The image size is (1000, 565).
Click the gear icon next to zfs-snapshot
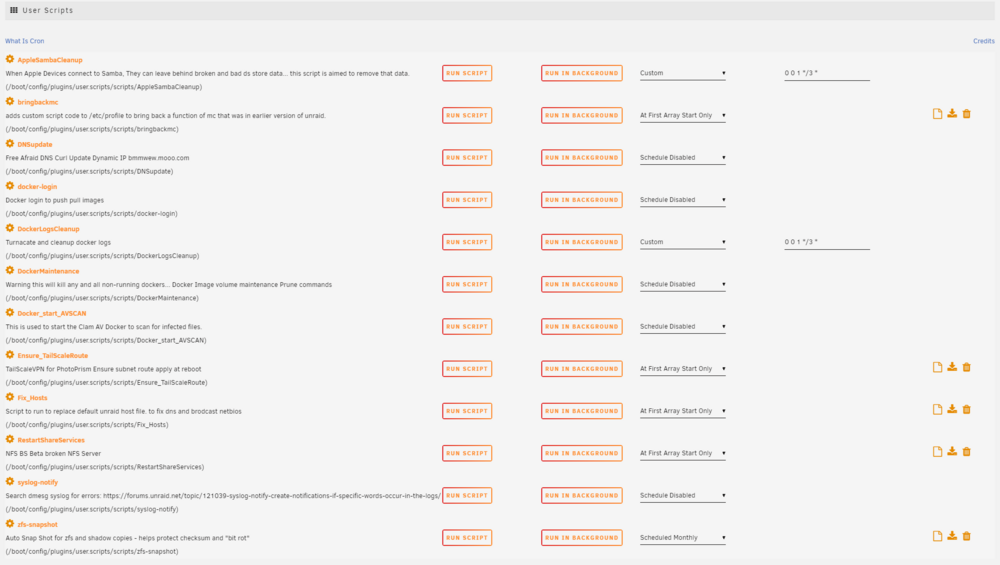(x=10, y=524)
